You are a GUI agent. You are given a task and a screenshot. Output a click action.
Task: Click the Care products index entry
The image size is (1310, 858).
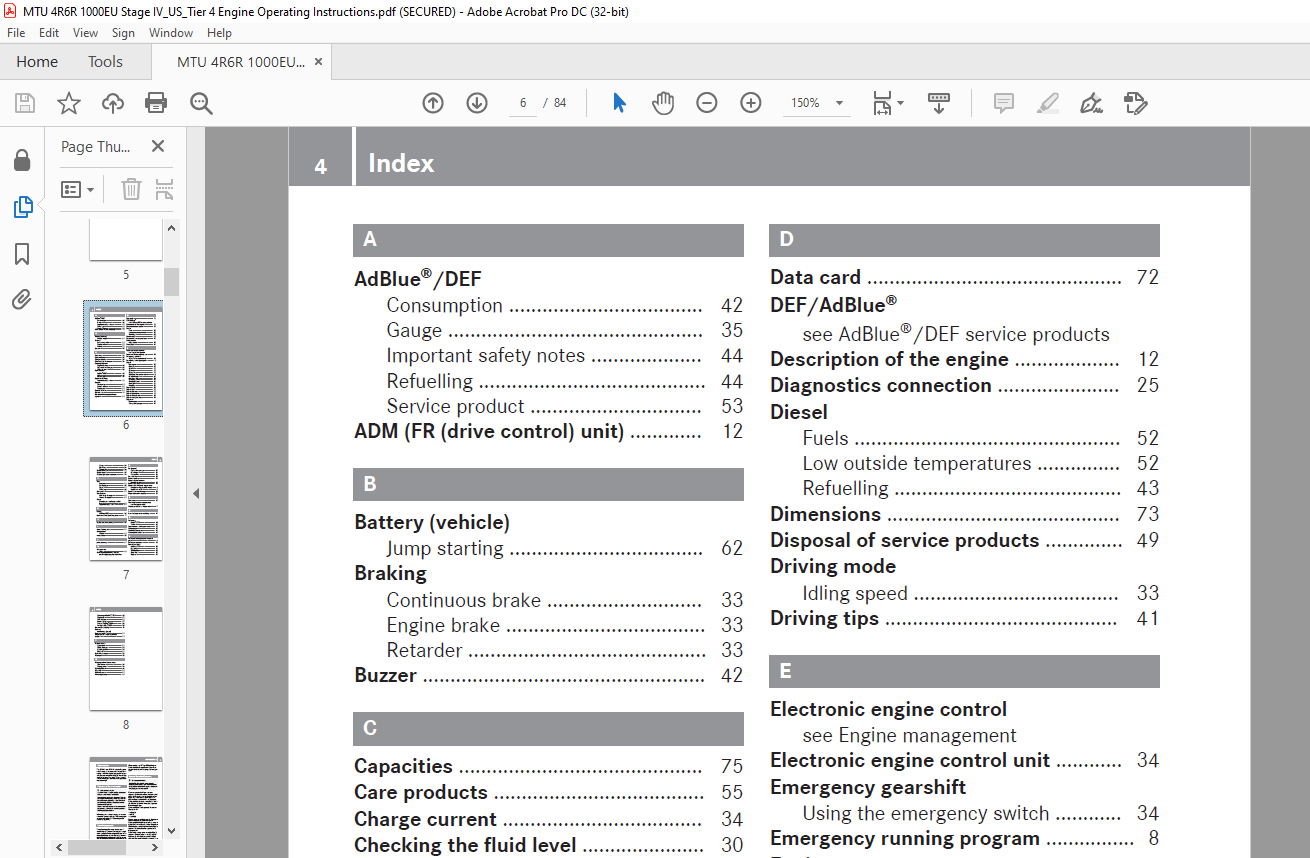(x=549, y=792)
